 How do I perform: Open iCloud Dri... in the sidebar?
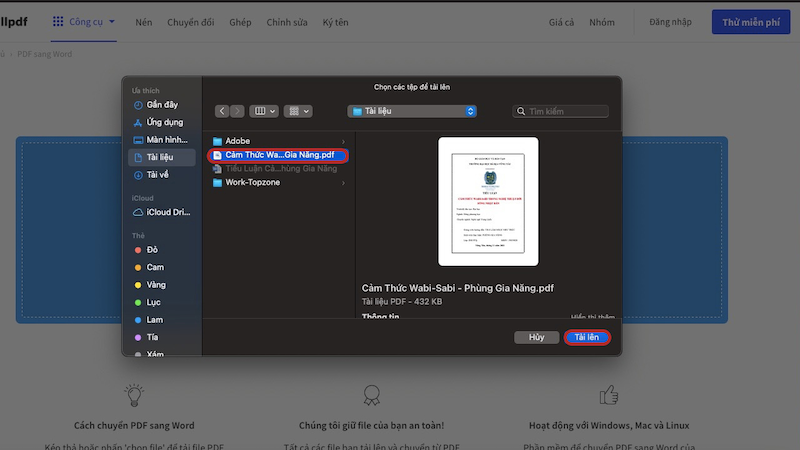162,212
